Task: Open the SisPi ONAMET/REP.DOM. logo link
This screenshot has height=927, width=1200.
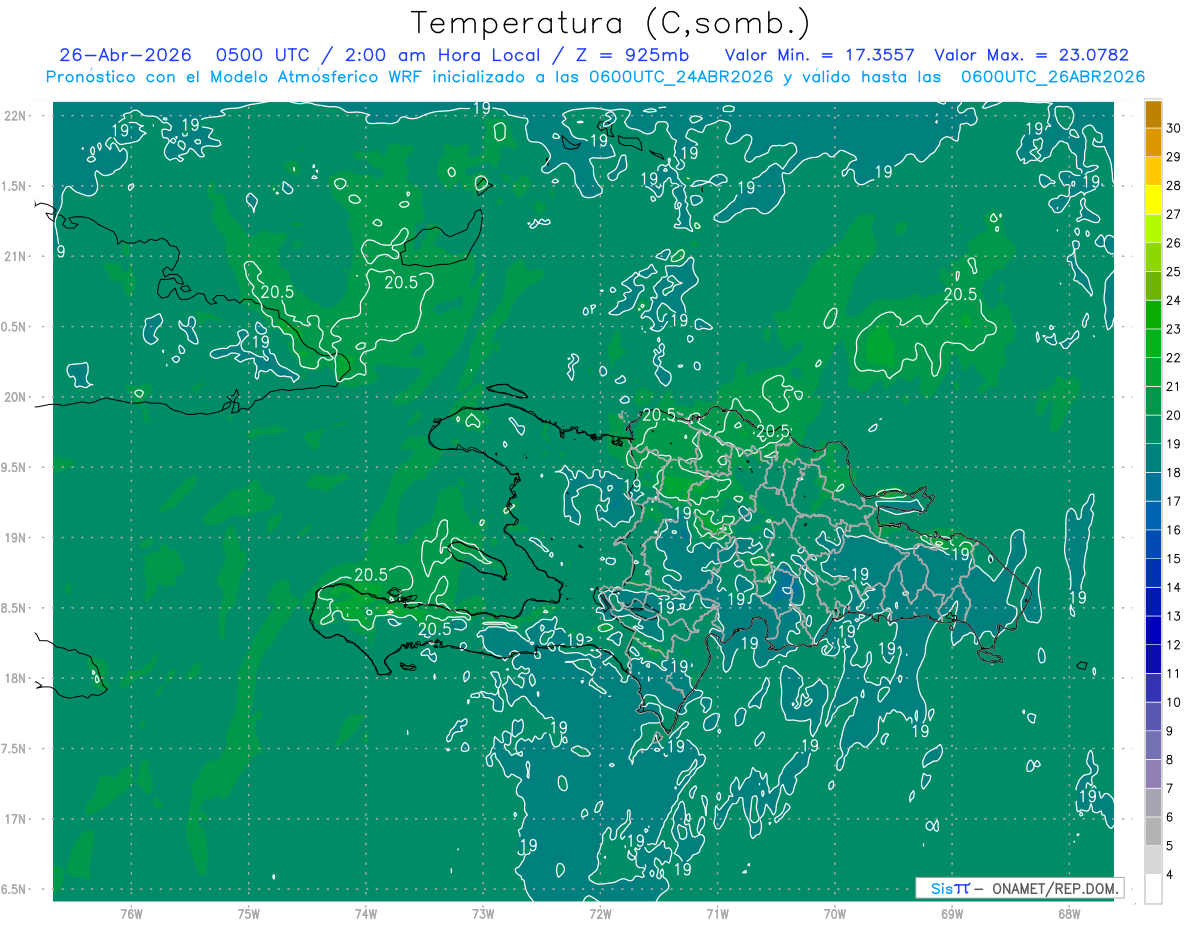Action: (1019, 888)
